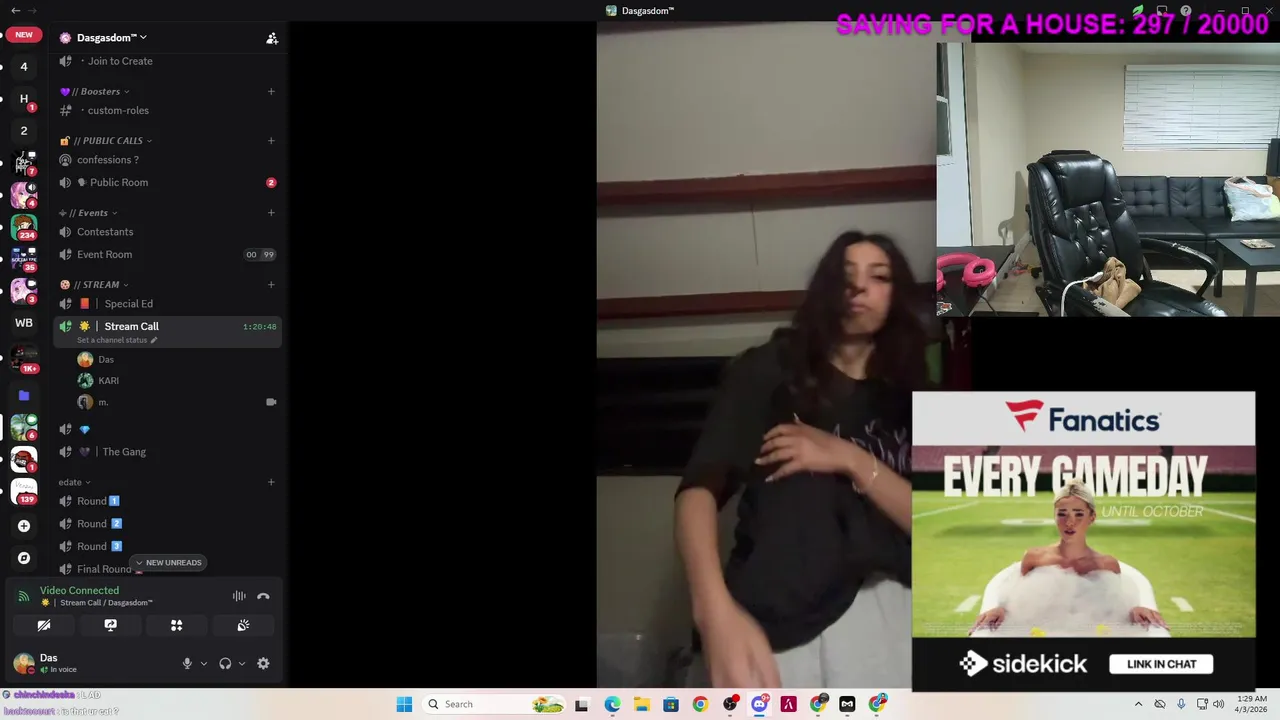Open input device options dropdown arrow
The height and width of the screenshot is (720, 1280).
click(x=204, y=664)
